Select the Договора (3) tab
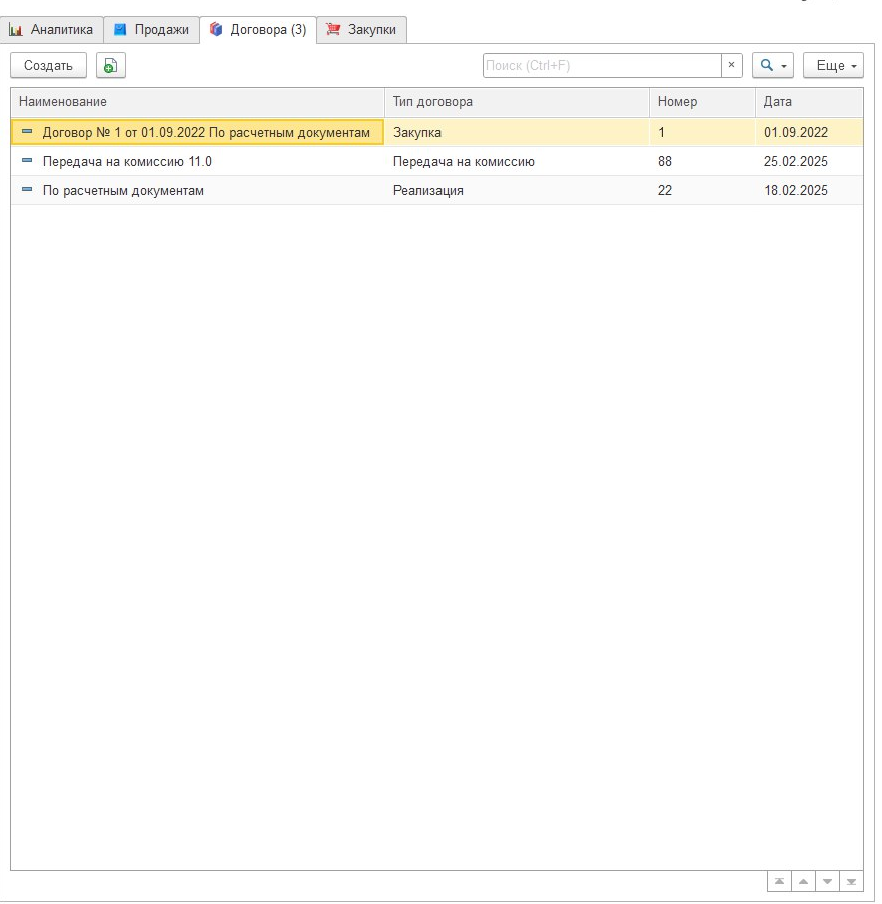 pyautogui.click(x=258, y=30)
